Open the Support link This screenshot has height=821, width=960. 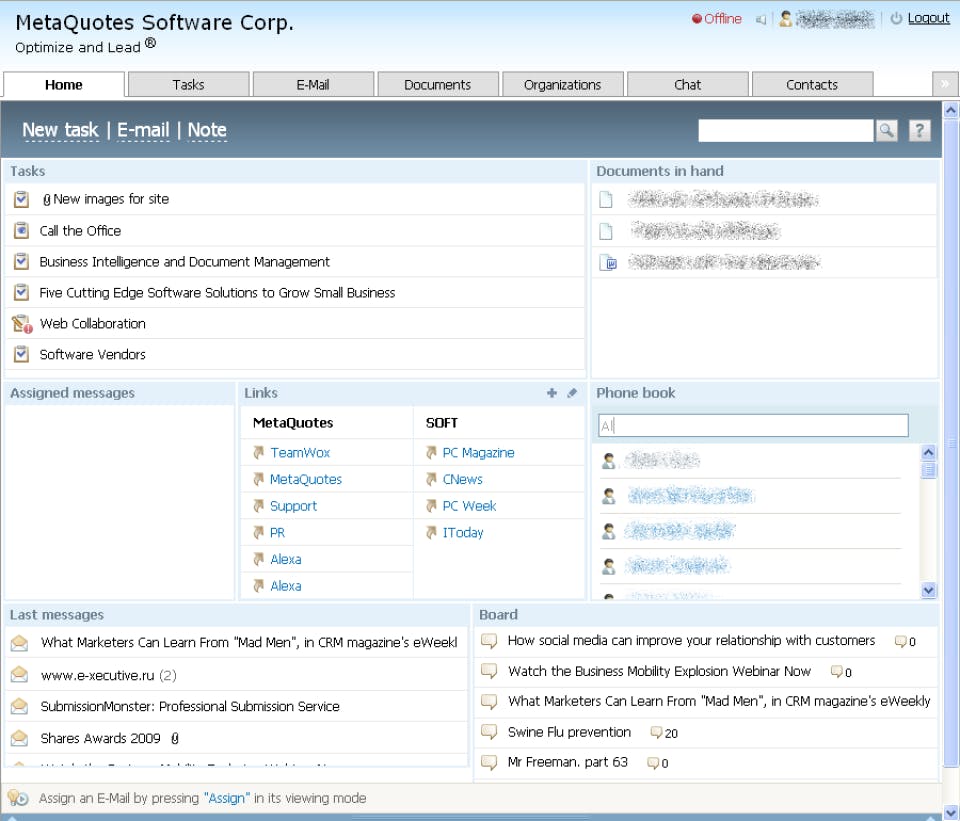coord(293,506)
